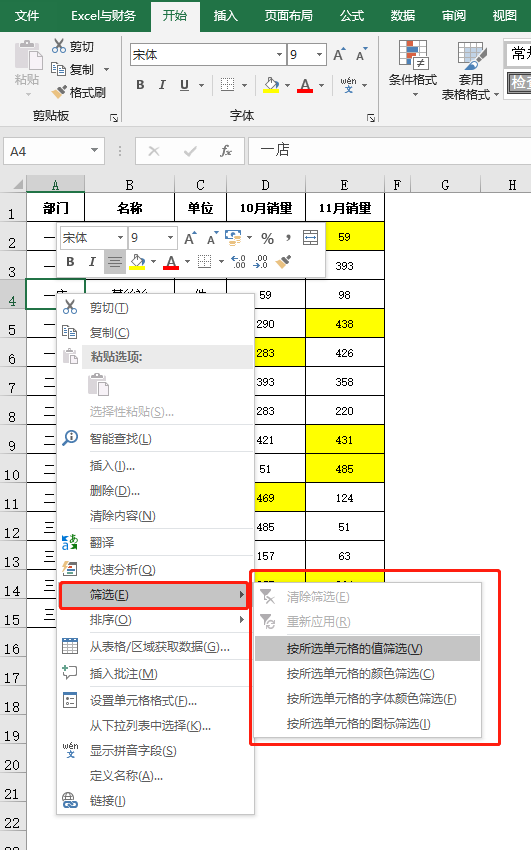The image size is (531, 850).
Task: Switch to the 数据 ribbon tab
Action: click(403, 16)
